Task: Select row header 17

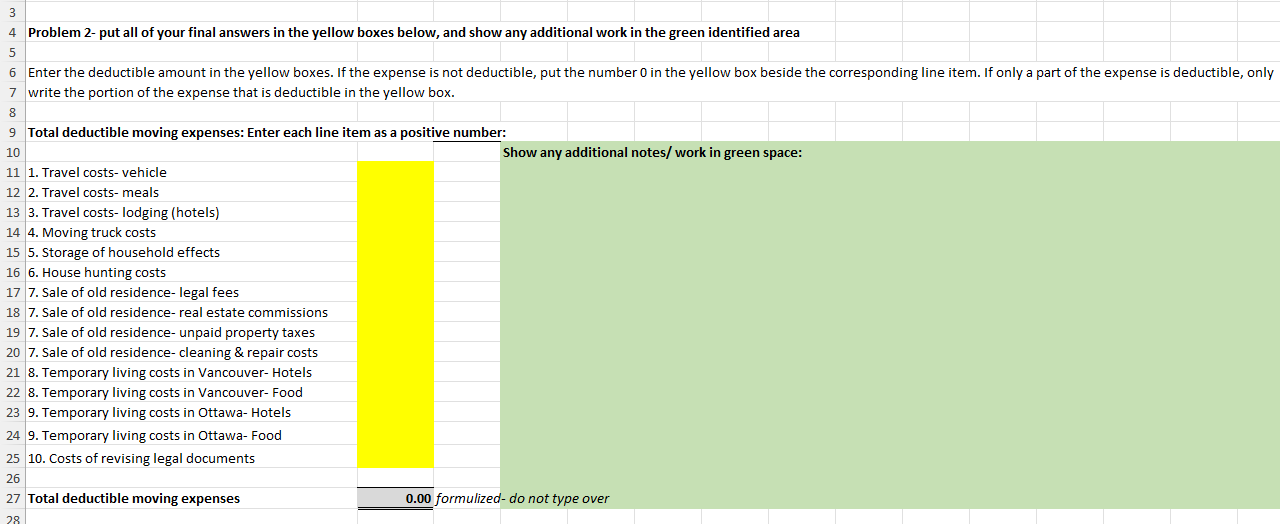Action: click(x=12, y=292)
